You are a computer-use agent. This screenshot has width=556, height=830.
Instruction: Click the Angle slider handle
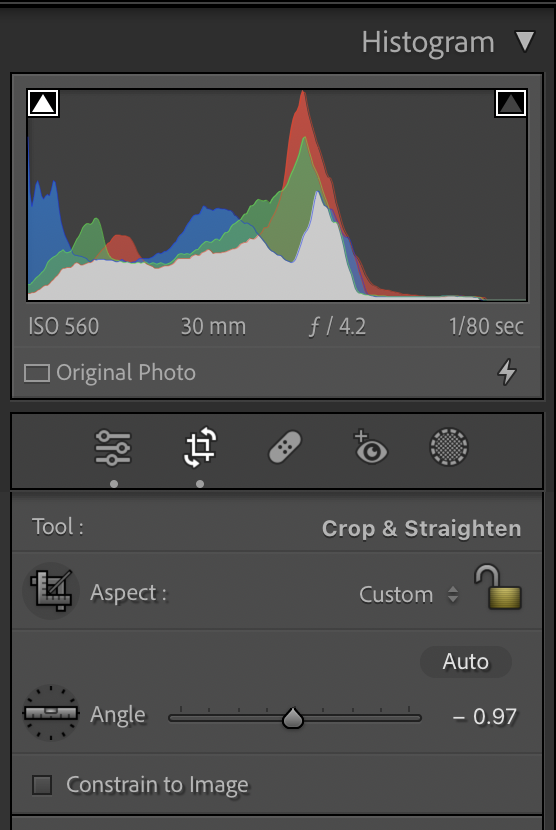293,718
